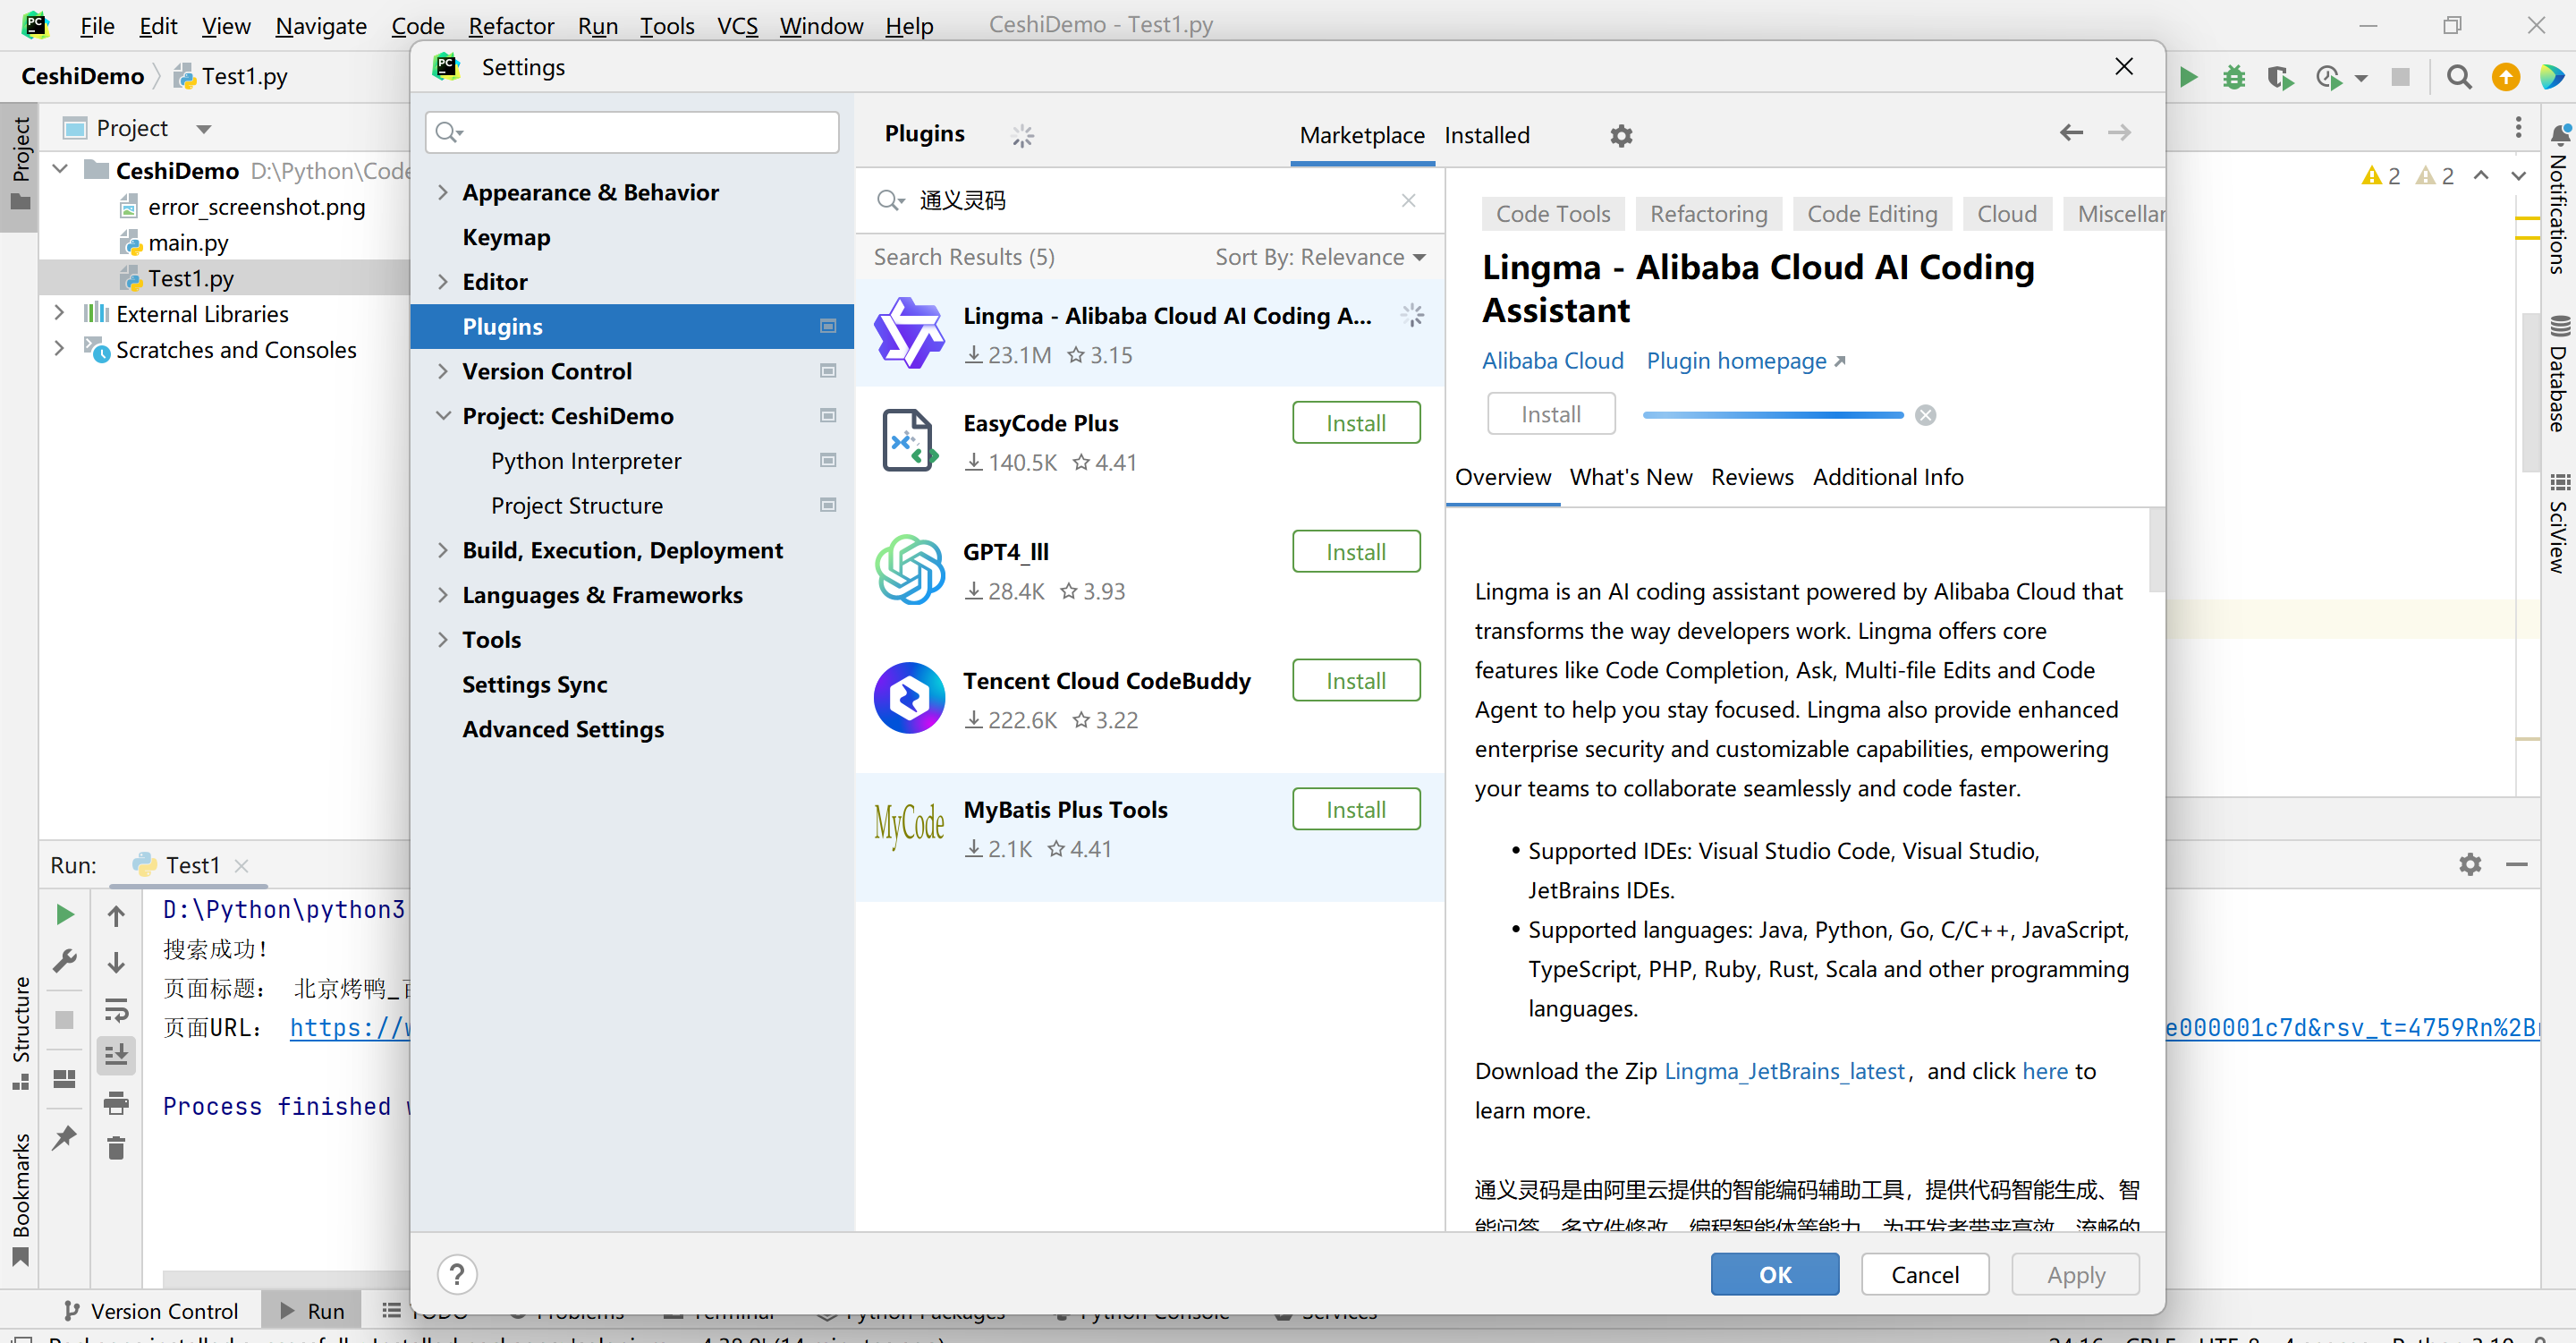Viewport: 2576px width, 1343px height.
Task: Move up the stack trace in Run panel
Action: point(116,915)
